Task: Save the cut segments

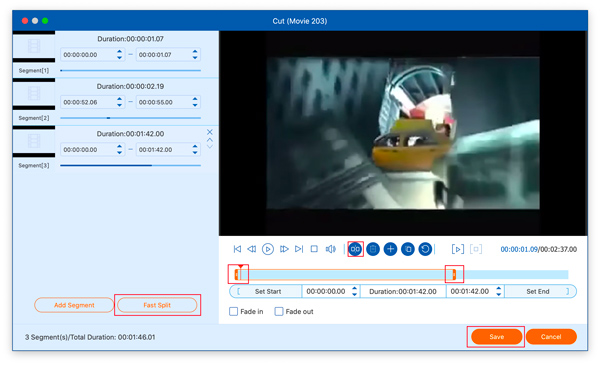Action: click(496, 337)
